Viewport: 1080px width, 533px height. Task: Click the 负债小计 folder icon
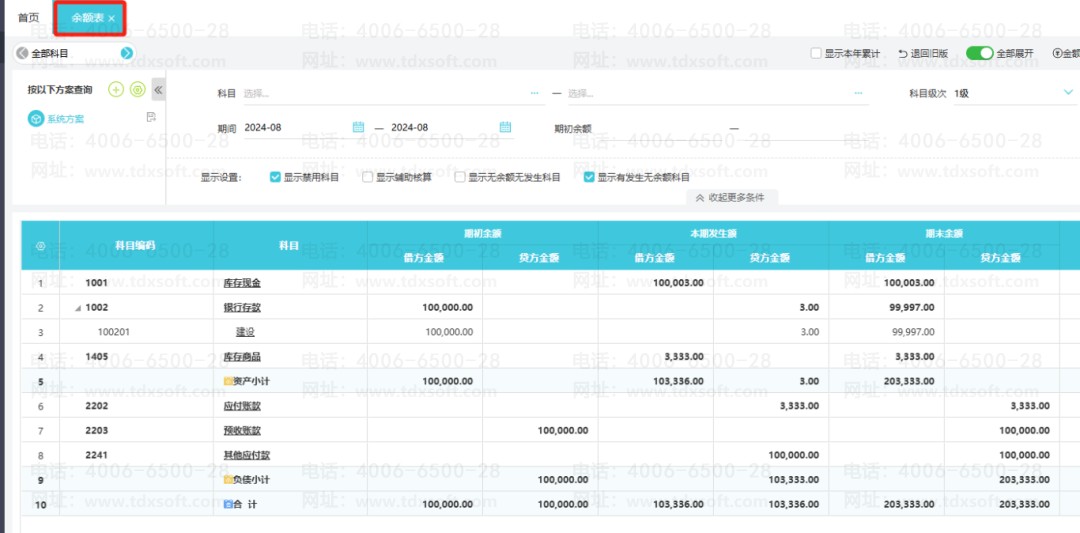pyautogui.click(x=228, y=479)
